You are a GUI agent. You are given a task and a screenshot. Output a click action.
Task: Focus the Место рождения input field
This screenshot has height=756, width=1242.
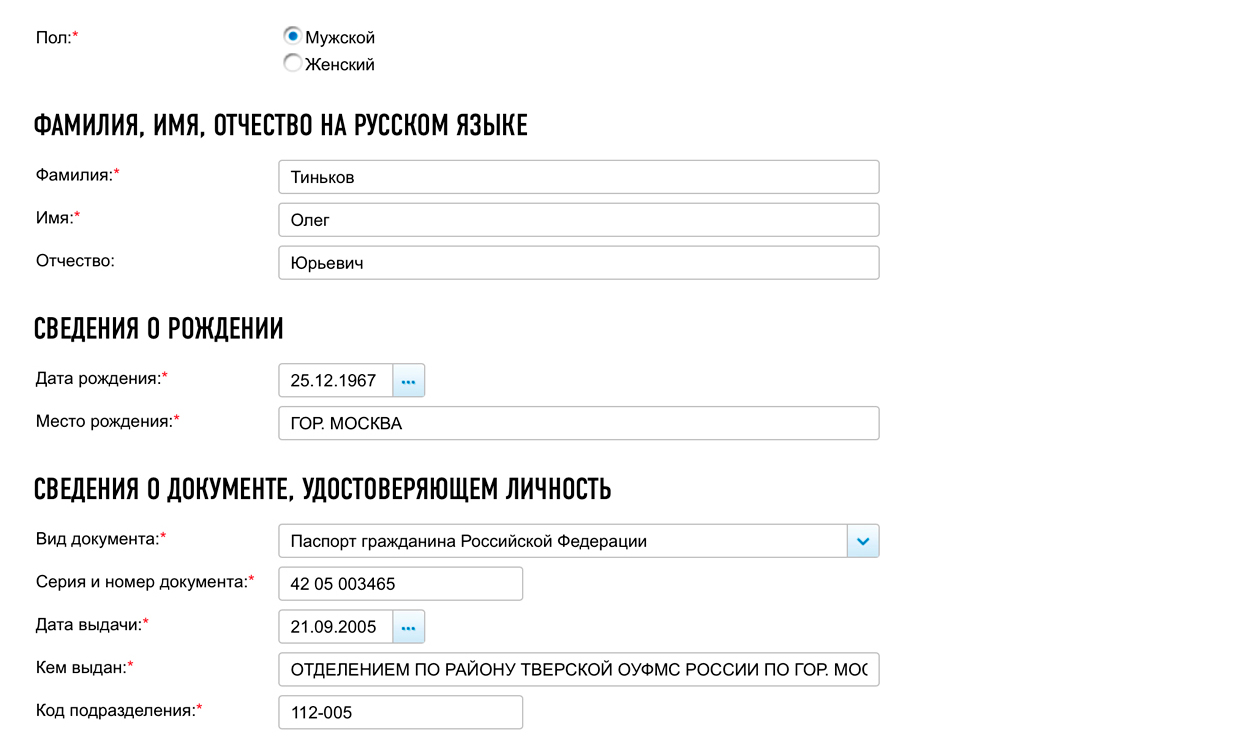578,423
